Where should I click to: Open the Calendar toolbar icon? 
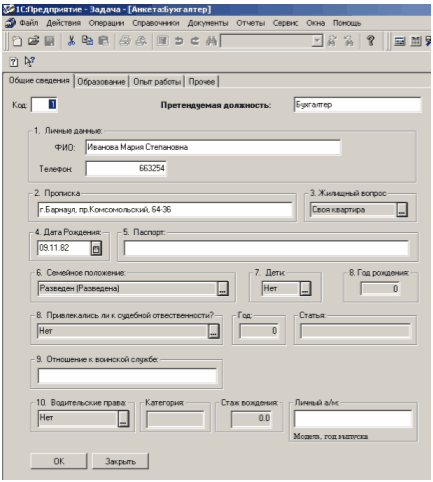click(415, 41)
